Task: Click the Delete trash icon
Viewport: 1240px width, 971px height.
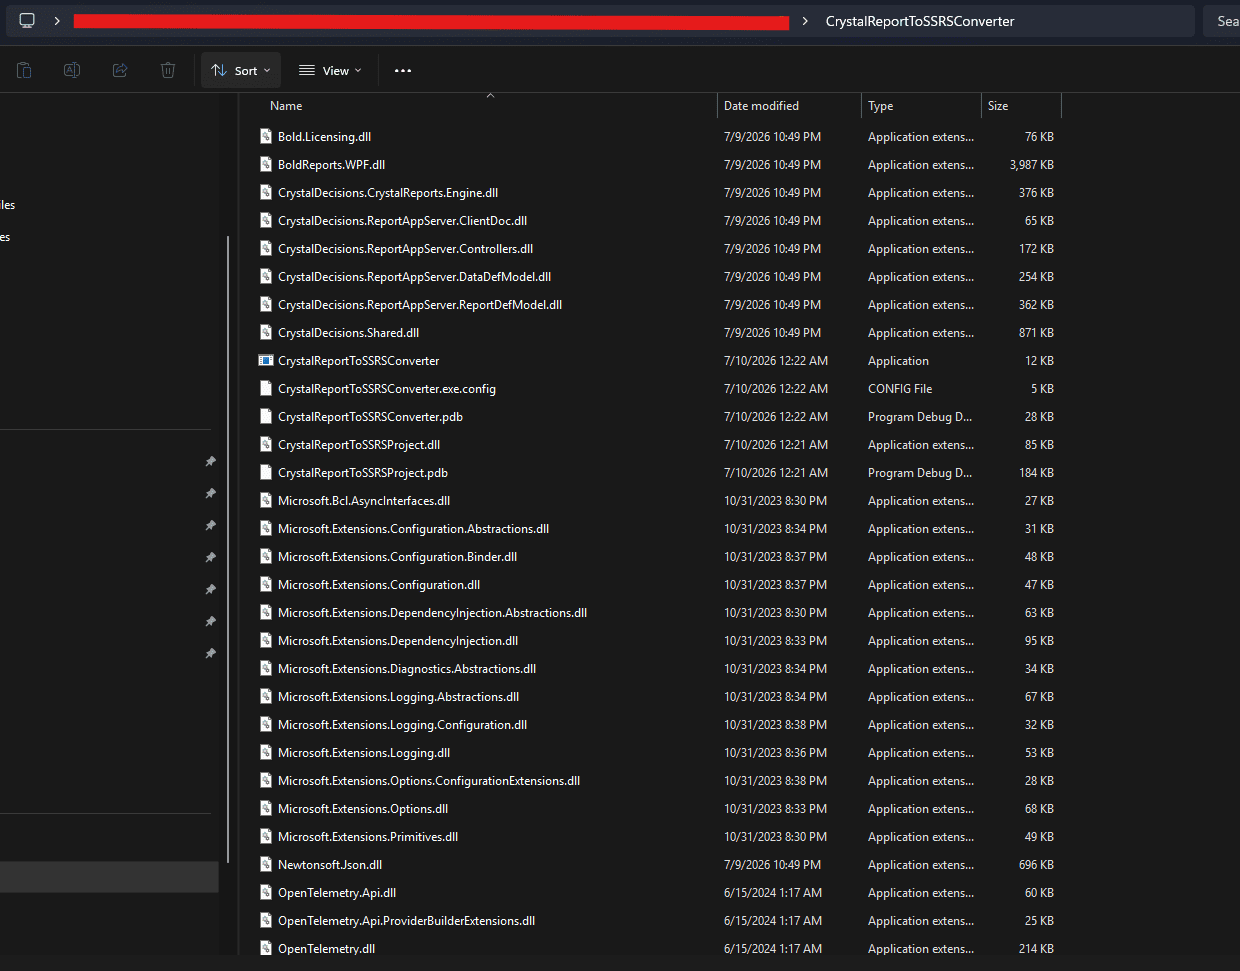Action: tap(168, 70)
